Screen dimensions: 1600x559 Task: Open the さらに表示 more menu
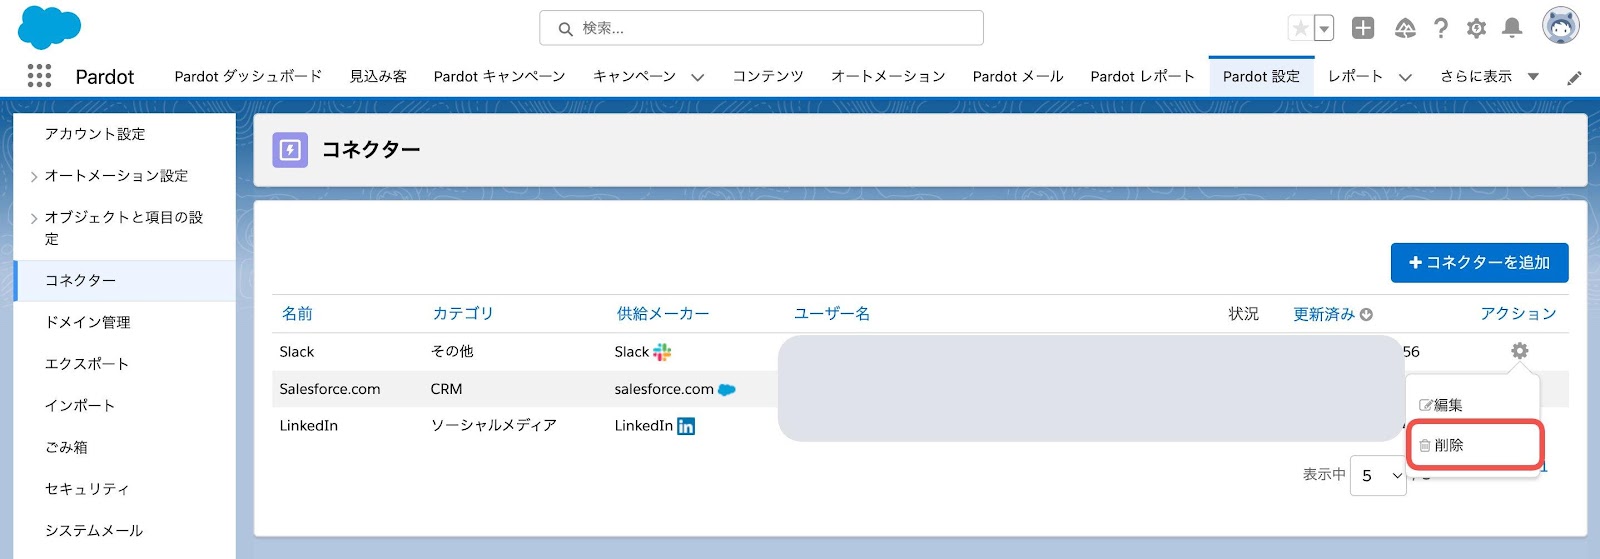pos(1489,76)
